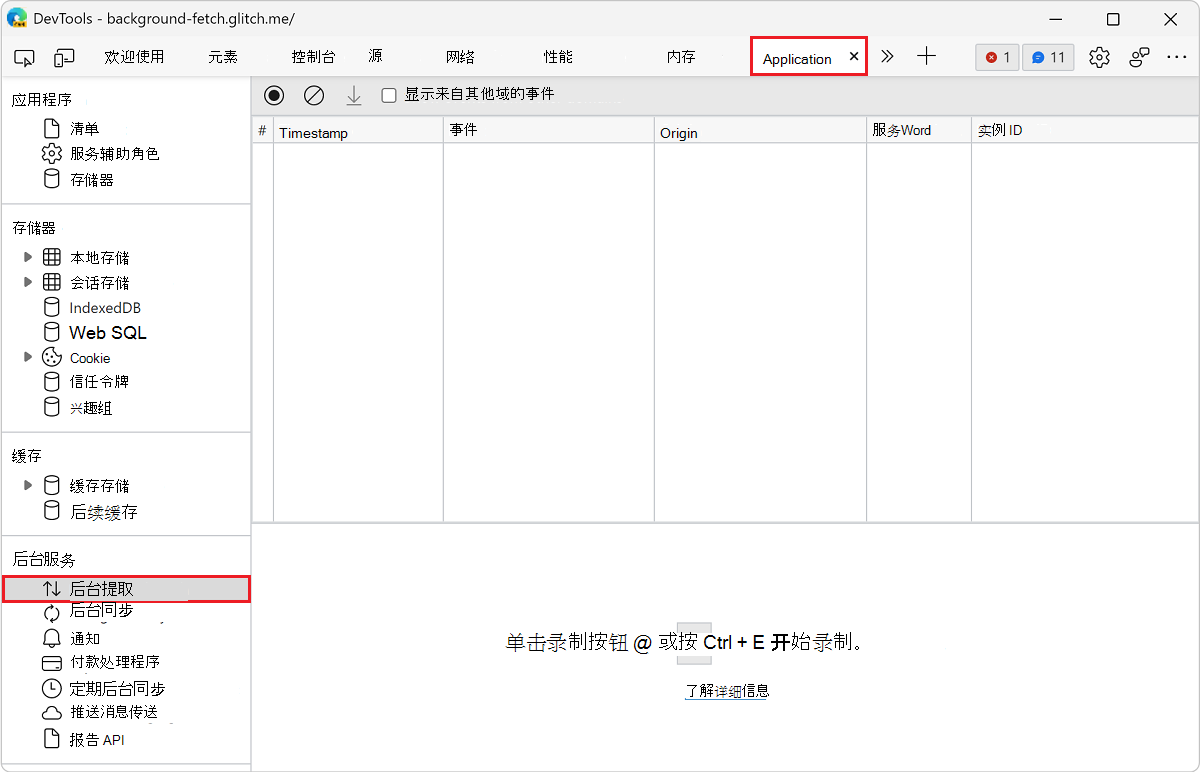Click the inspect element picker icon
Viewport: 1200px width, 772px height.
click(24, 58)
